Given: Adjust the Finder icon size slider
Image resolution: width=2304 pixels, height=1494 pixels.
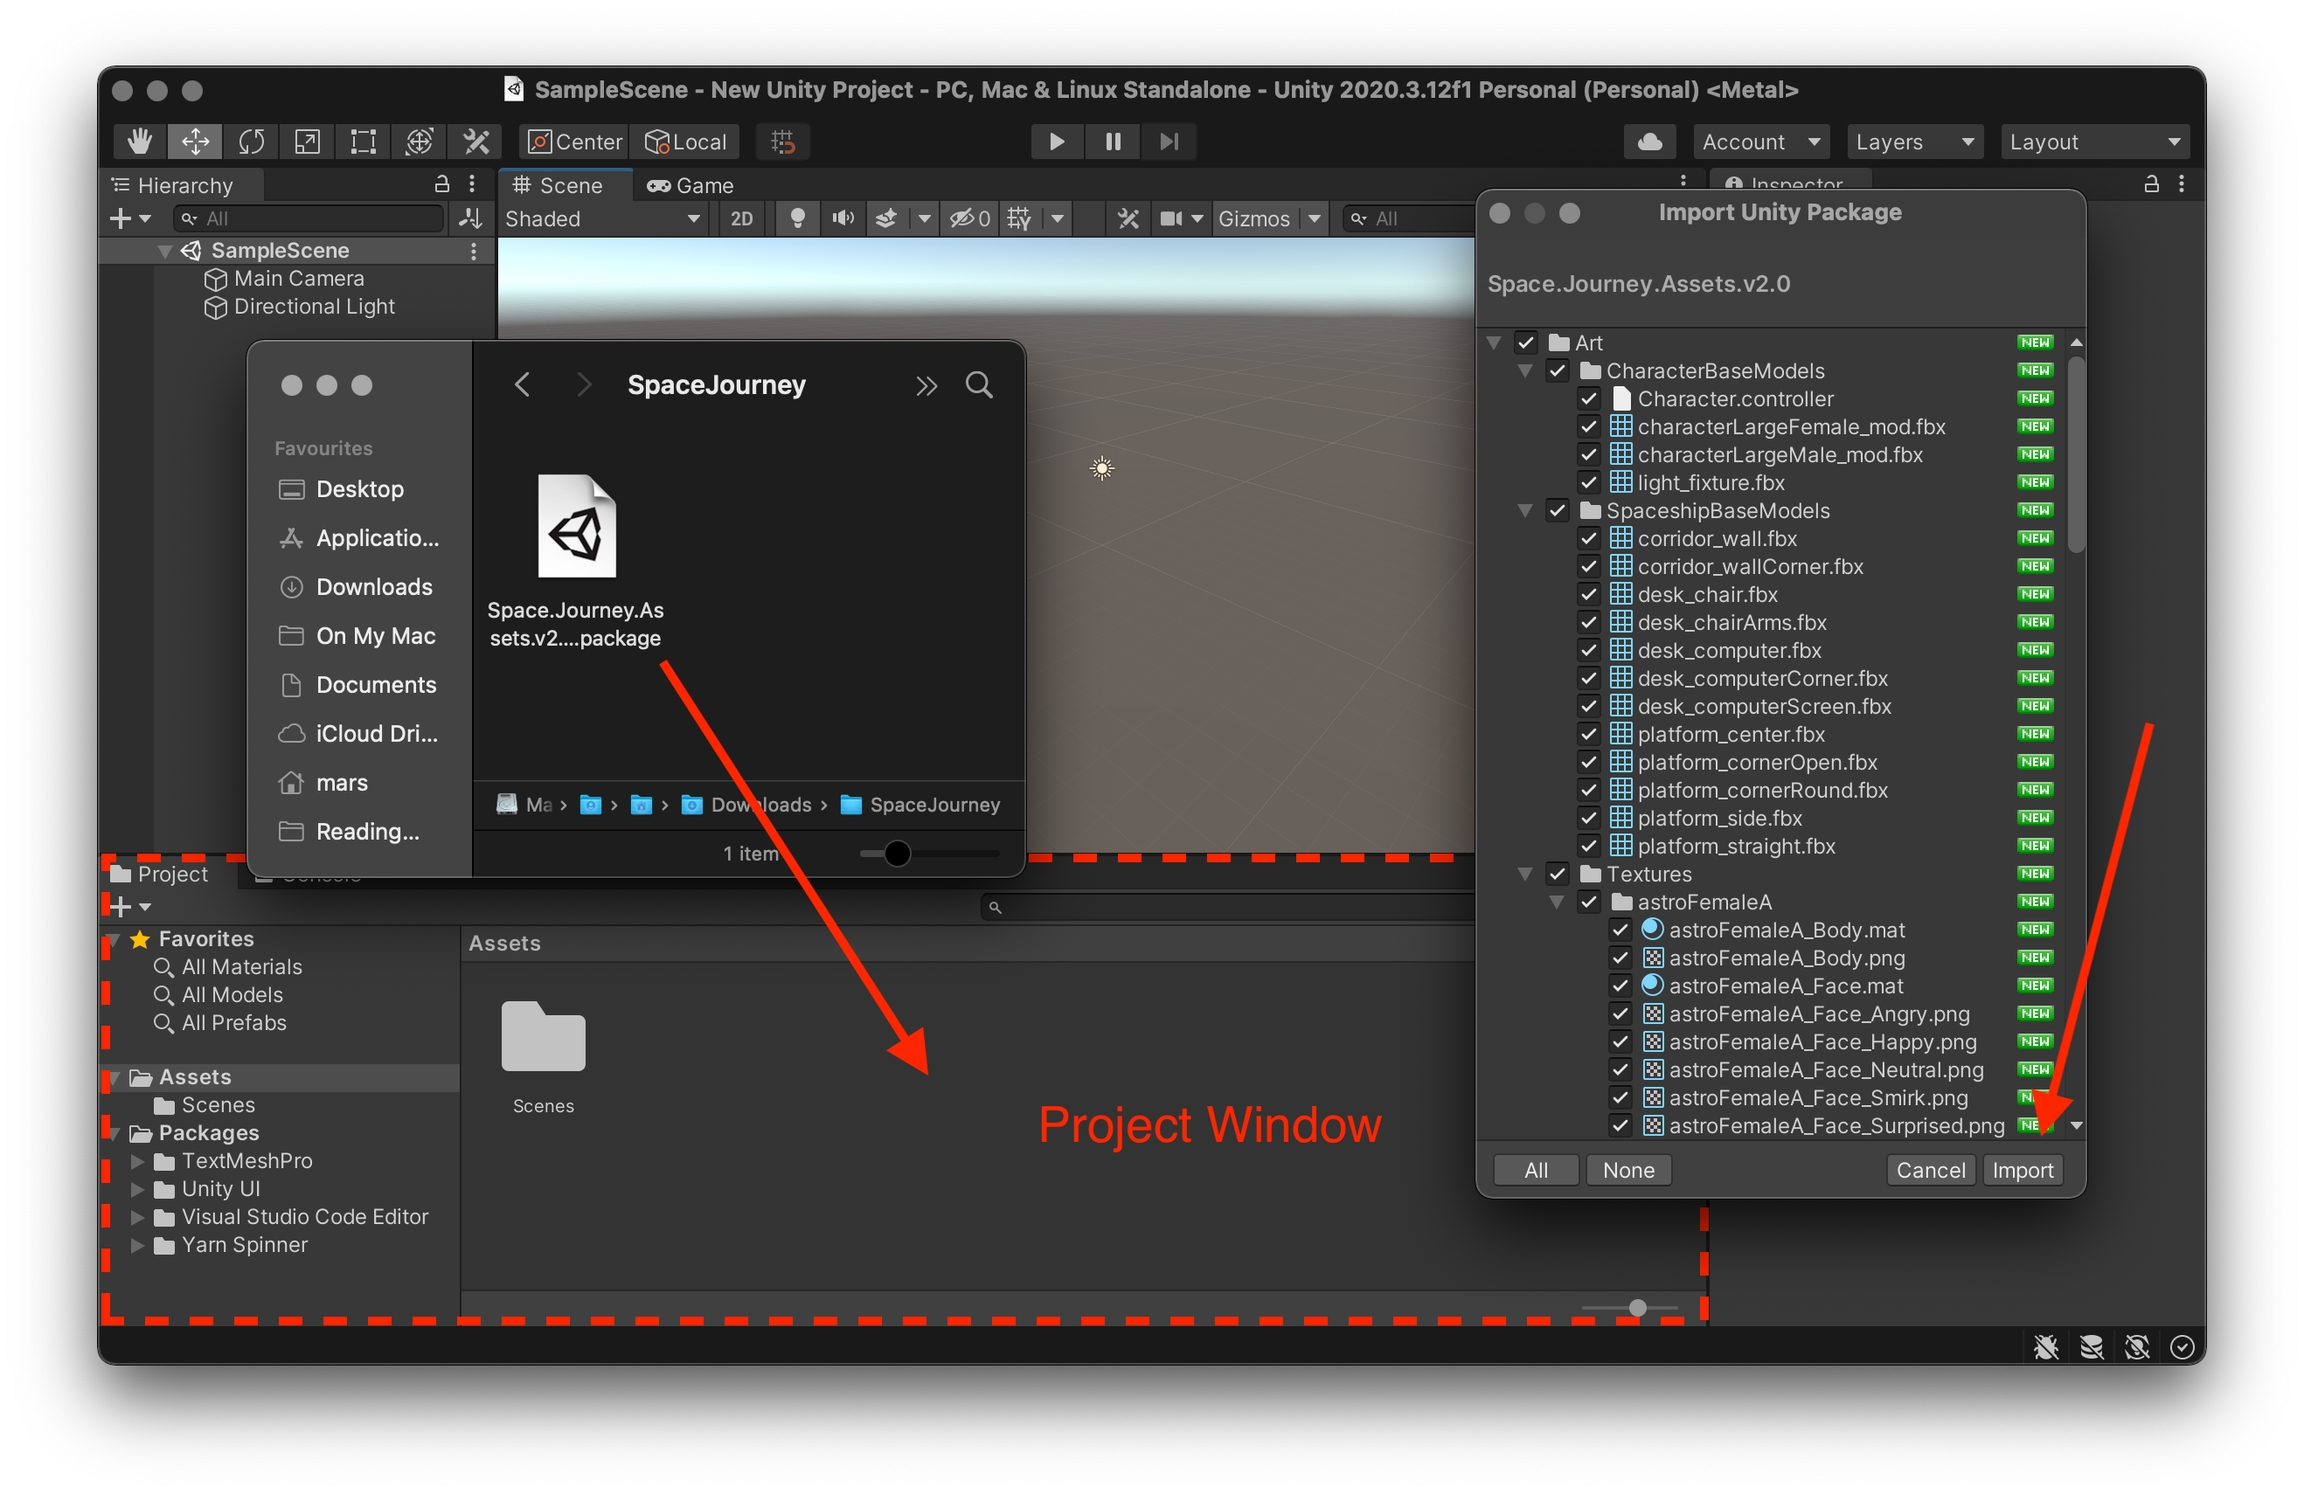Looking at the screenshot, I should click(897, 853).
